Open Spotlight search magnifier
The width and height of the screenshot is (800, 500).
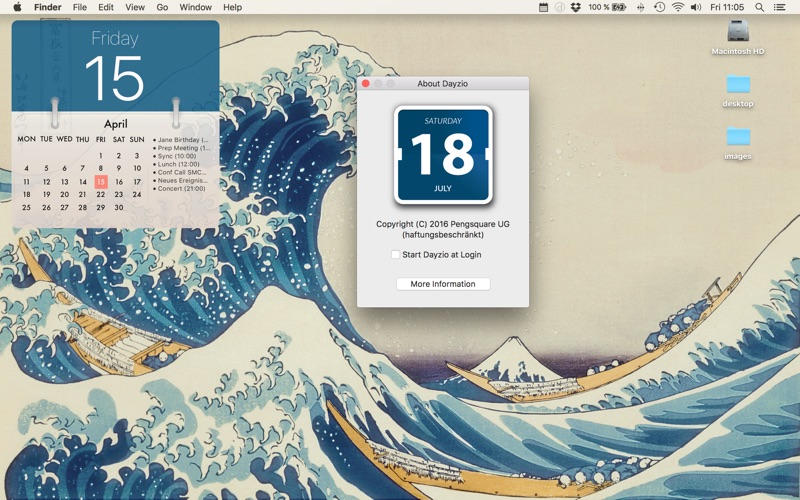coord(759,7)
